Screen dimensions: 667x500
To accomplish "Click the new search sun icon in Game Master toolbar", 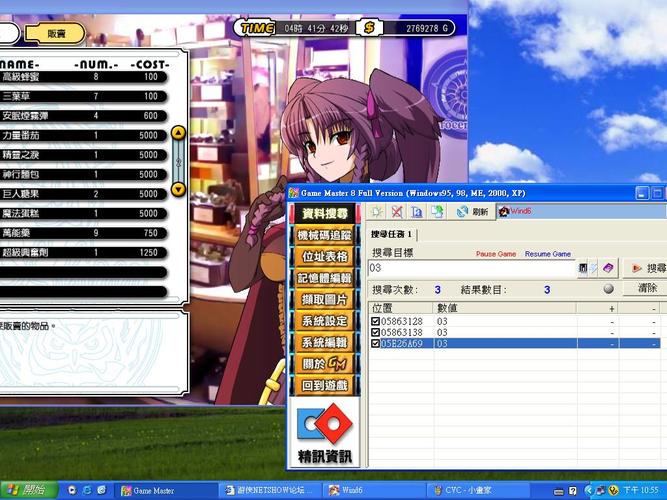I will tap(376, 211).
